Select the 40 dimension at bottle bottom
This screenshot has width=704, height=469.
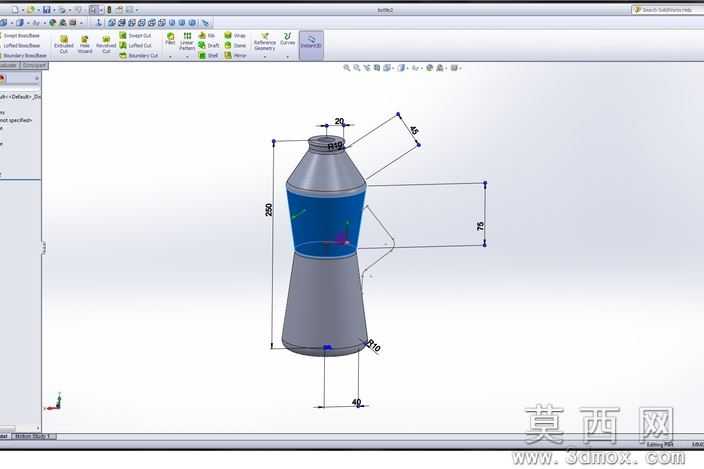[x=356, y=402]
